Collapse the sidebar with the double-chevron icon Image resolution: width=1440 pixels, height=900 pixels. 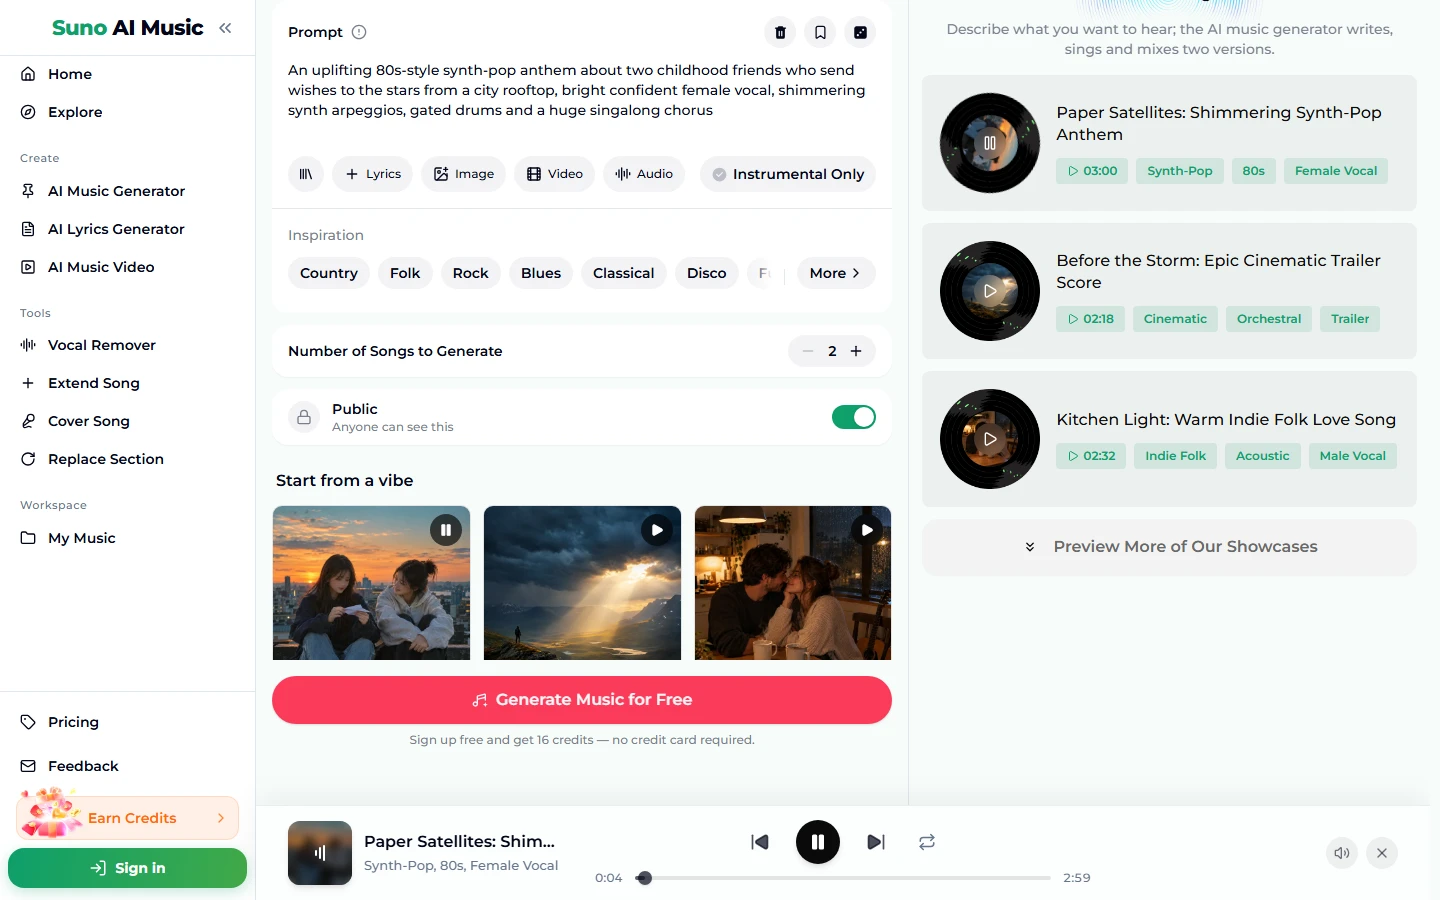[x=225, y=28]
